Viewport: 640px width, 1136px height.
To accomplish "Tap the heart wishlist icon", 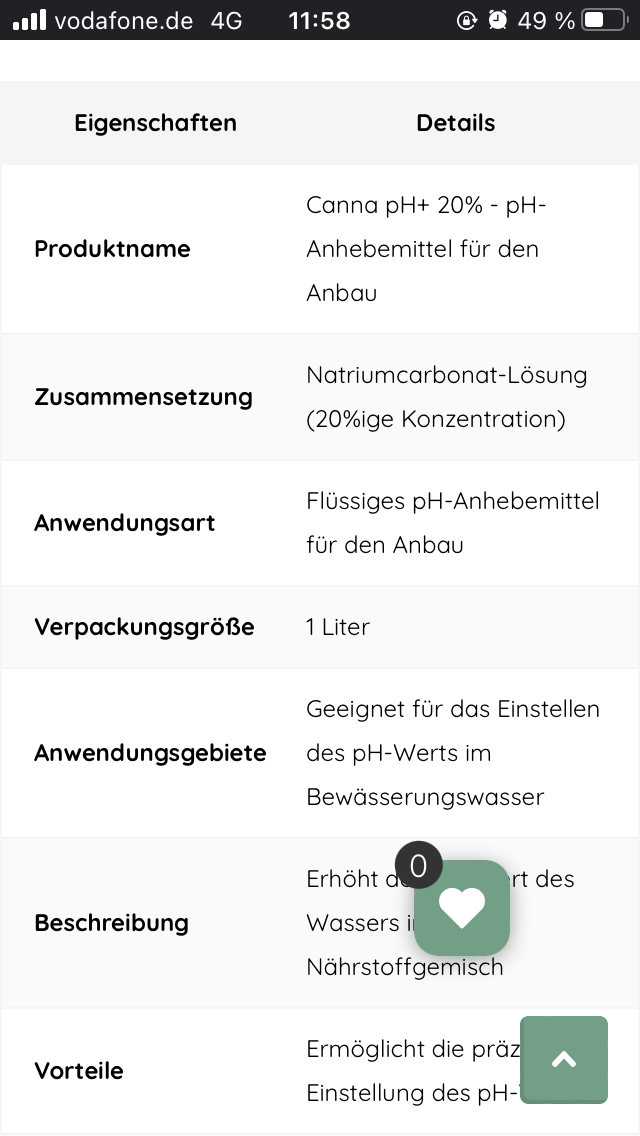I will pyautogui.click(x=462, y=908).
